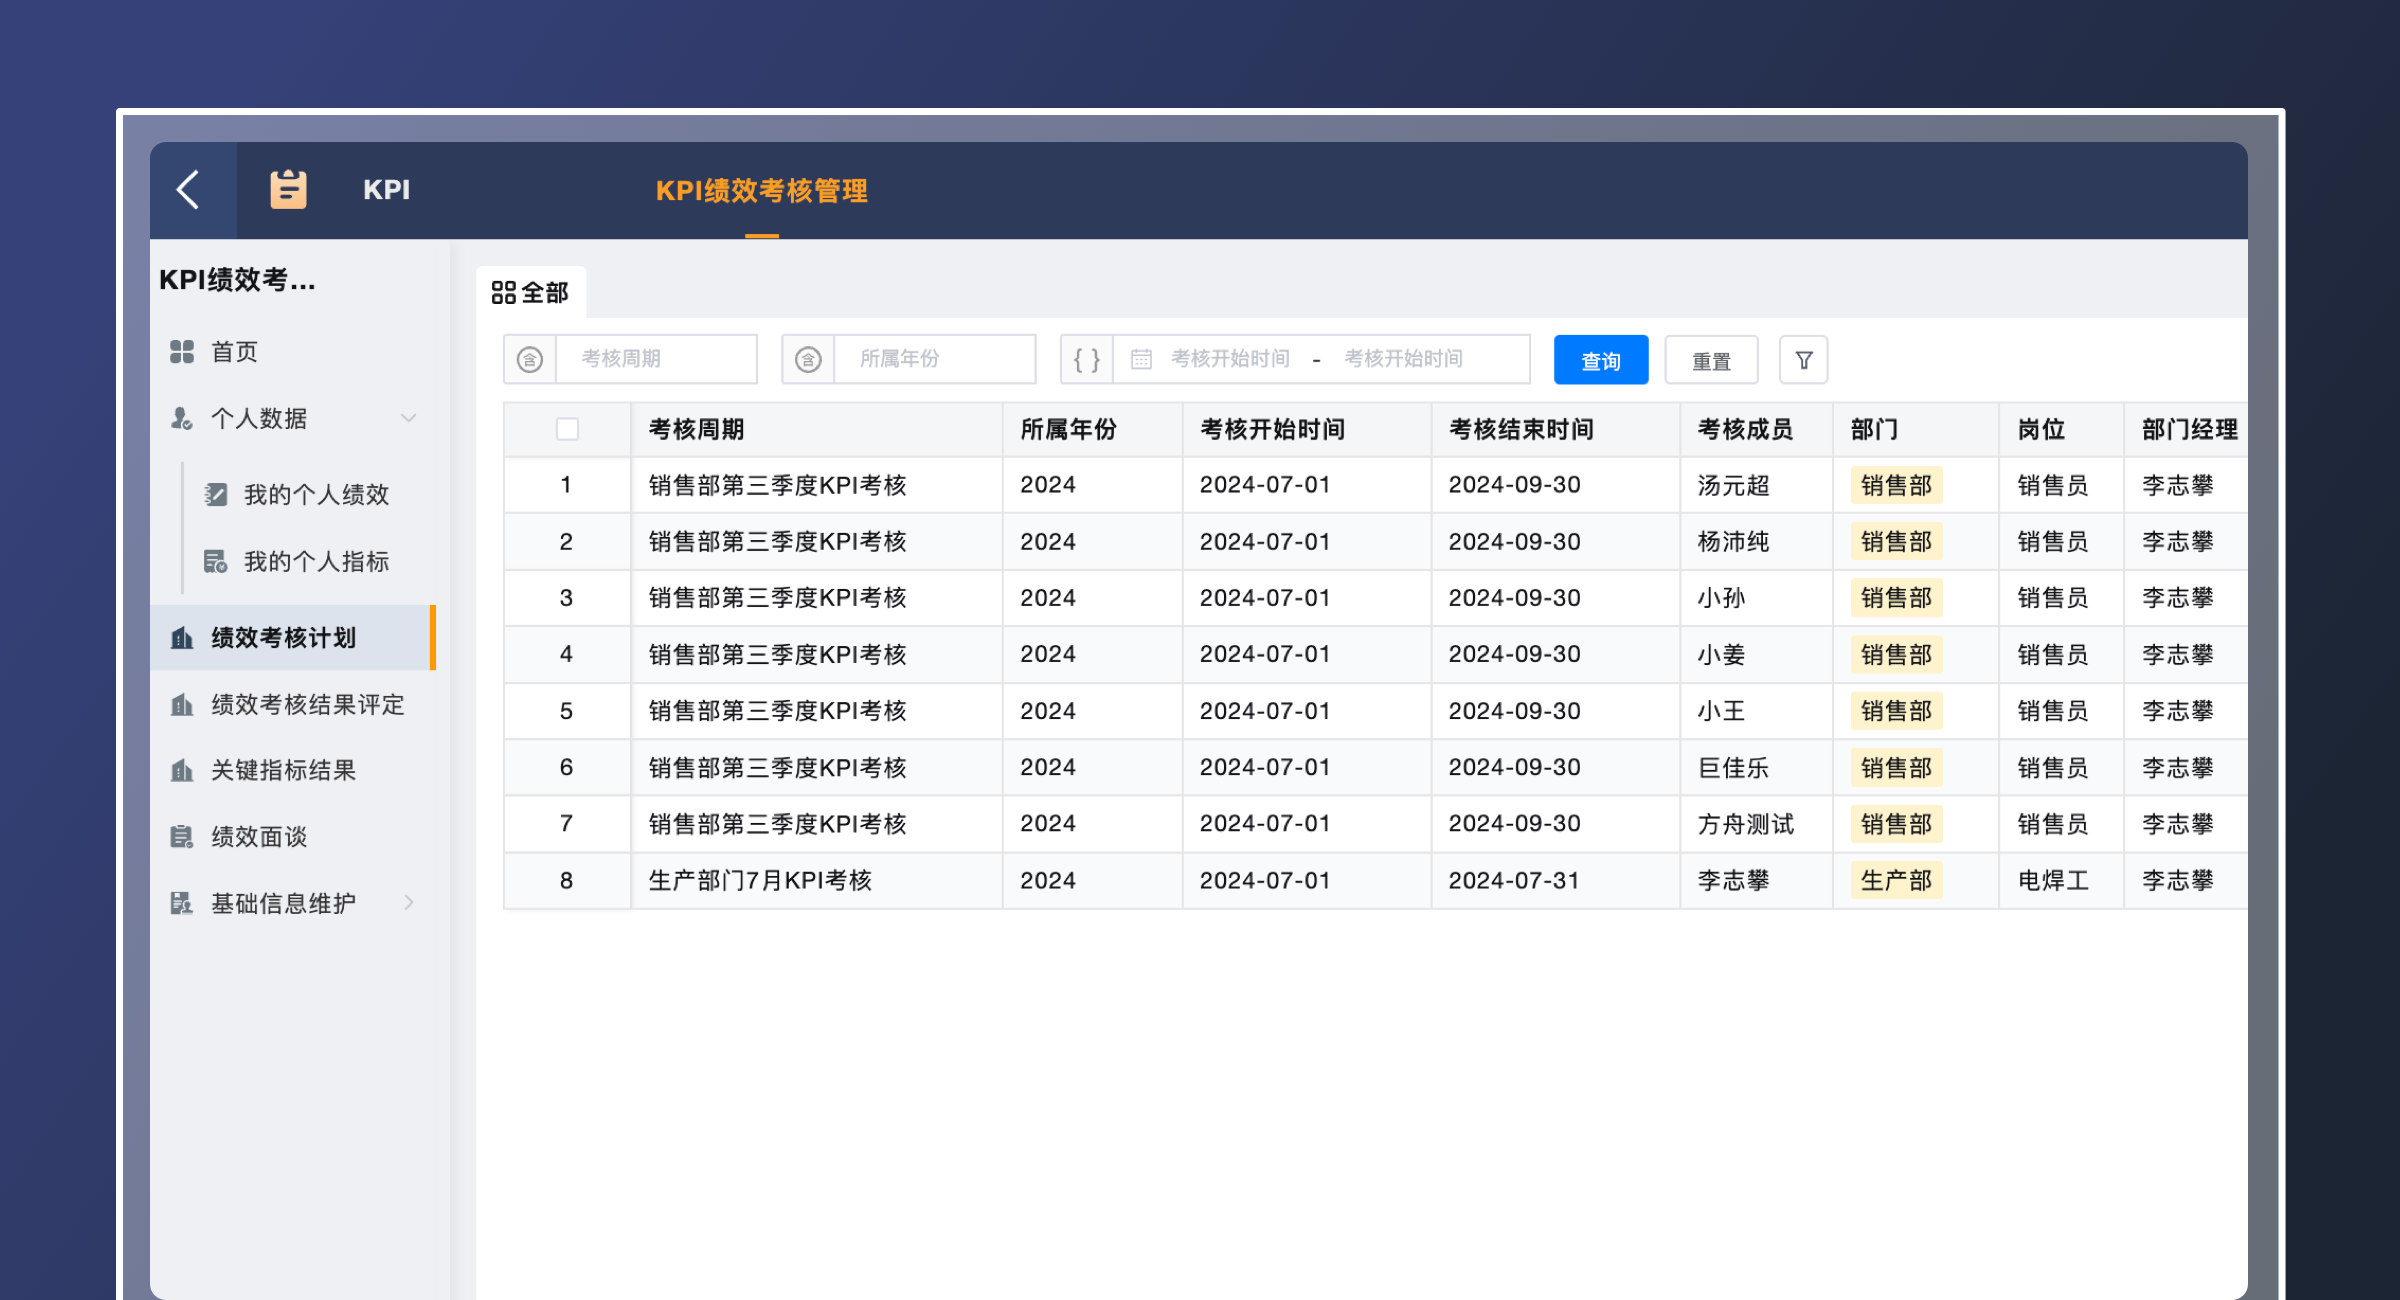The width and height of the screenshot is (2400, 1300).
Task: Click the 绩效面谈 interview icon
Action: click(182, 836)
